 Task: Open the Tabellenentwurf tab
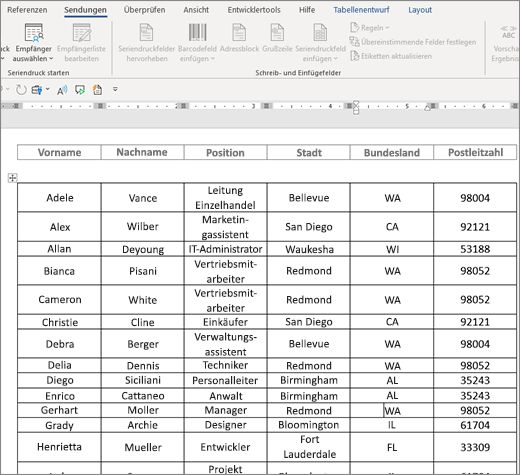pos(361,10)
